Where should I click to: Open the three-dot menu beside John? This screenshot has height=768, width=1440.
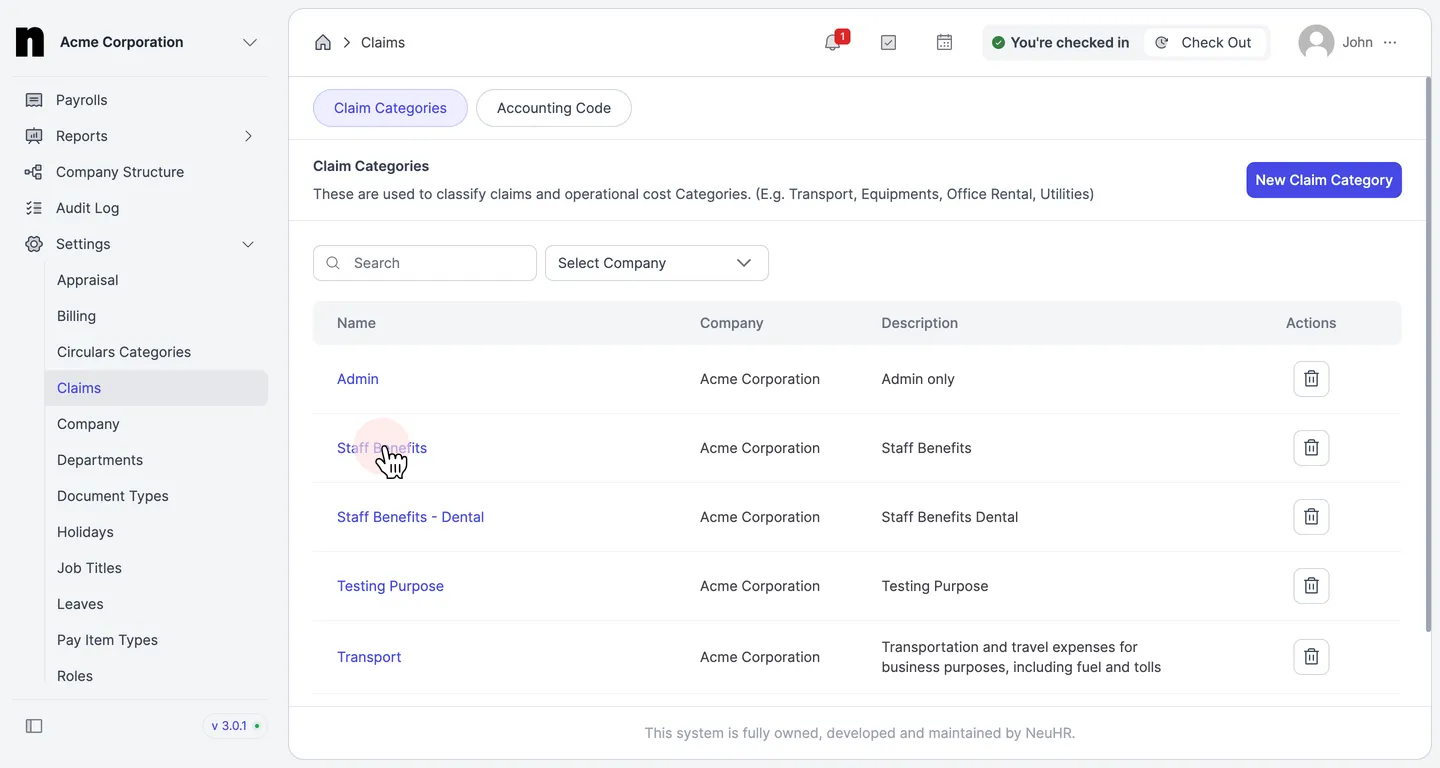(x=1390, y=42)
